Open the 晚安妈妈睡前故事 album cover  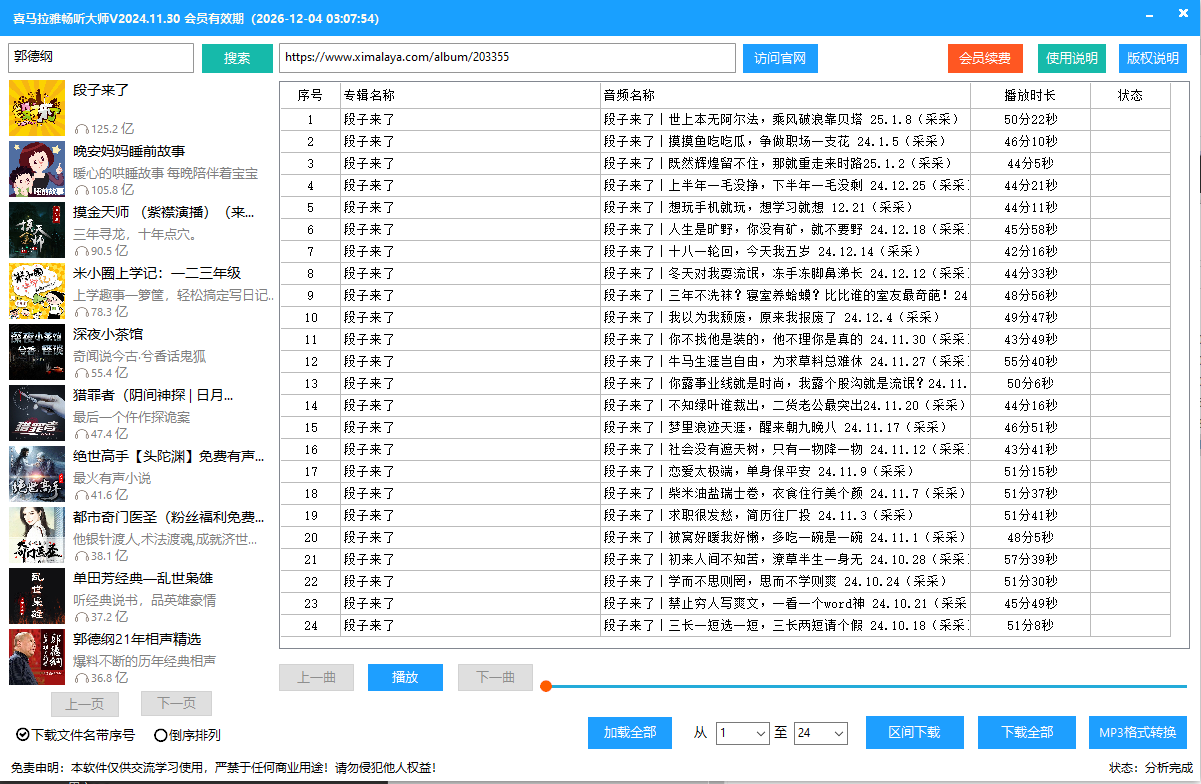point(37,169)
